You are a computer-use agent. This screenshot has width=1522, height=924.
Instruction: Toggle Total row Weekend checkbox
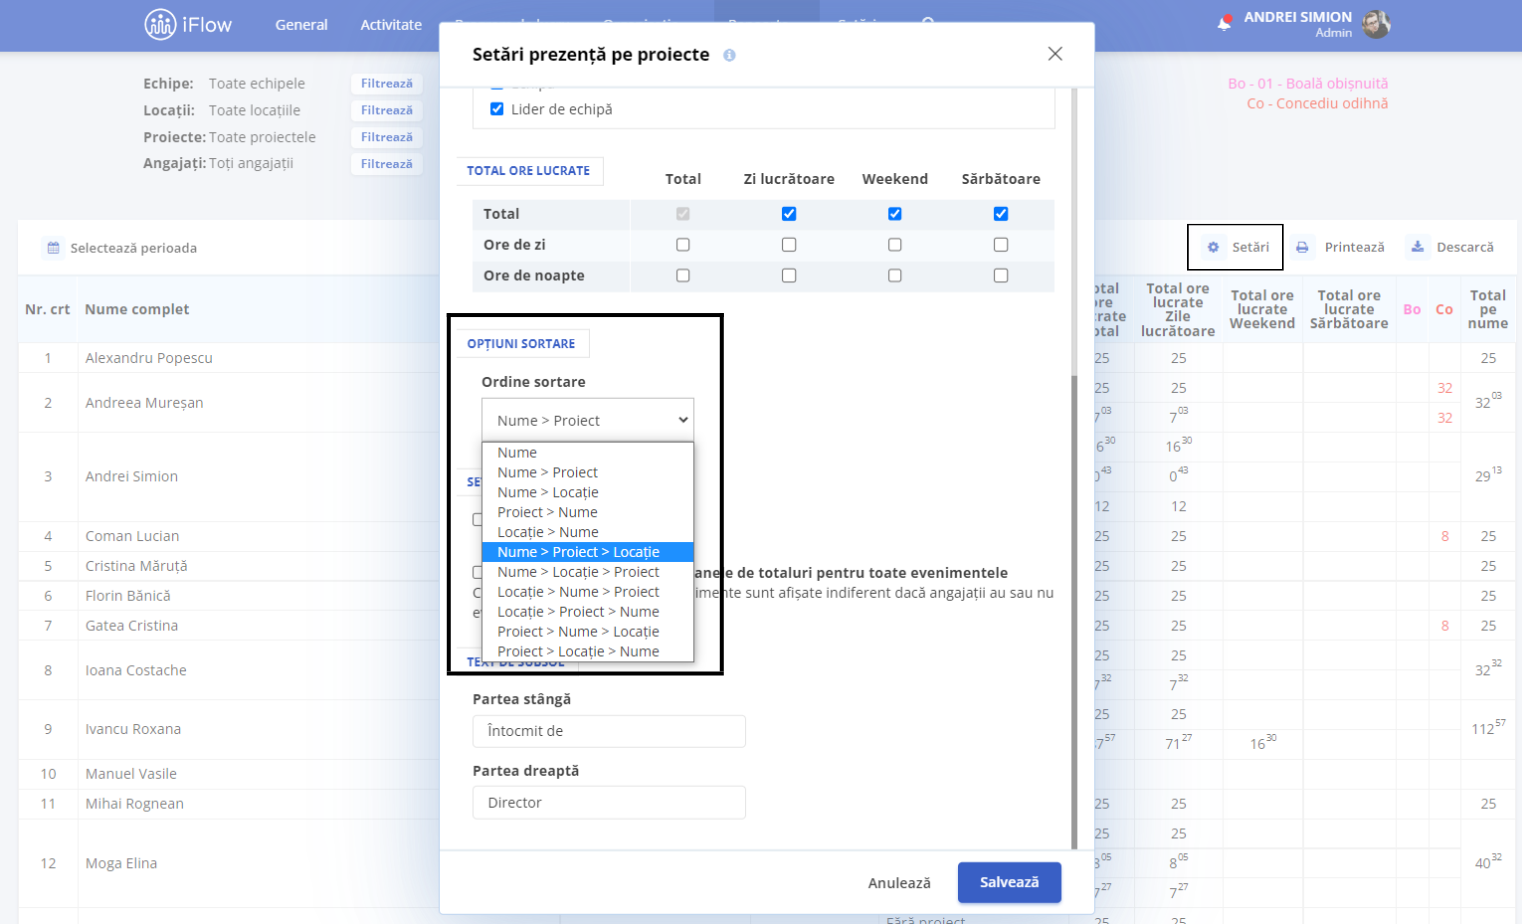coord(895,214)
